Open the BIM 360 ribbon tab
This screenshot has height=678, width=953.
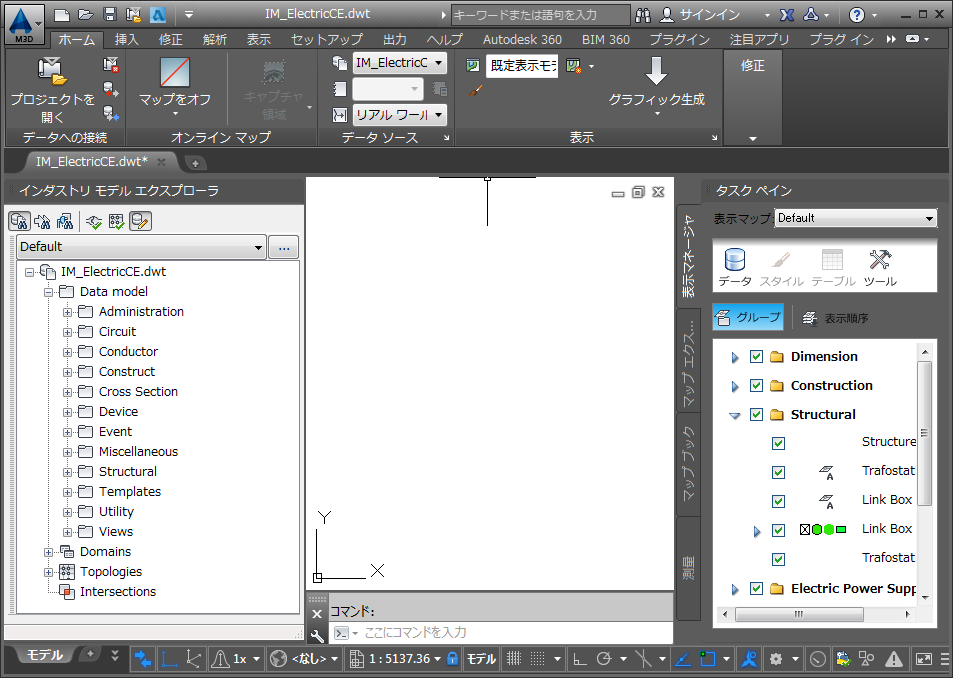[x=606, y=39]
